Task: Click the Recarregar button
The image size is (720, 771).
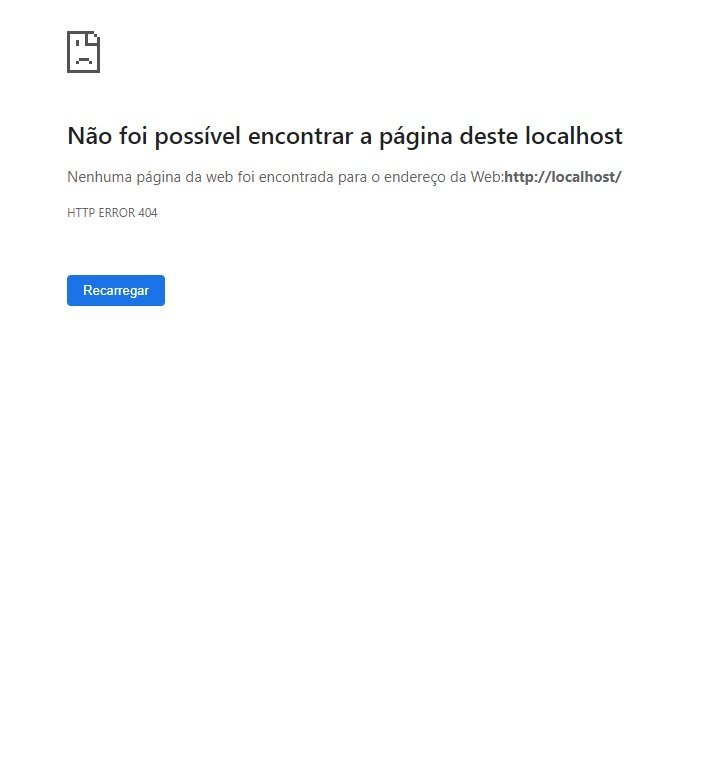Action: [x=116, y=290]
